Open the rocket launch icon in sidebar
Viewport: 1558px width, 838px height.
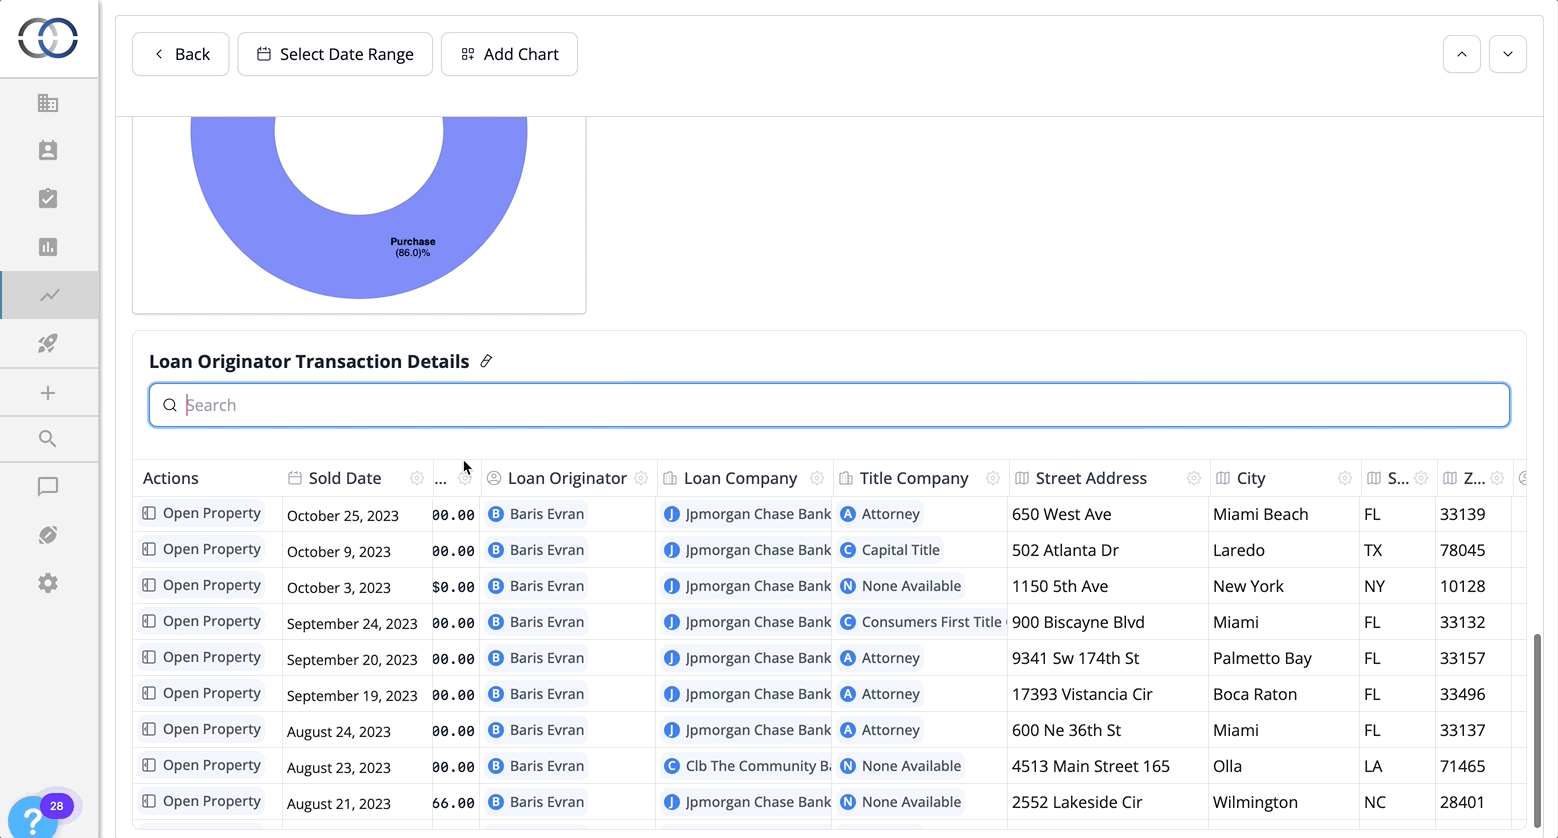[x=48, y=343]
